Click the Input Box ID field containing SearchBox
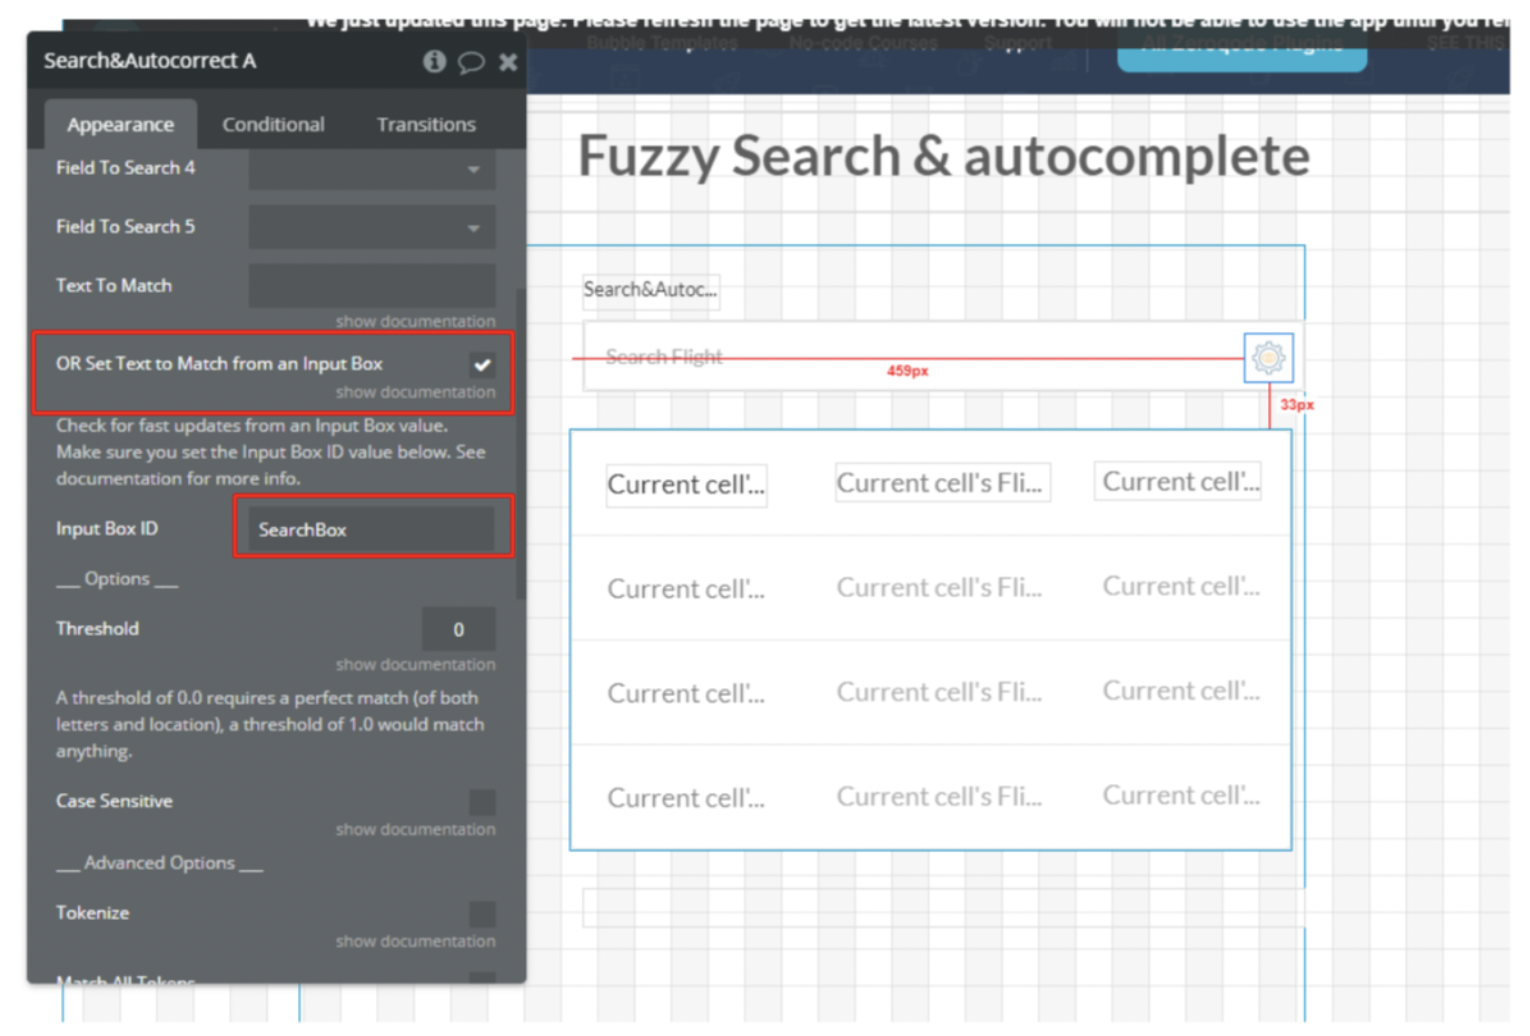 tap(372, 530)
